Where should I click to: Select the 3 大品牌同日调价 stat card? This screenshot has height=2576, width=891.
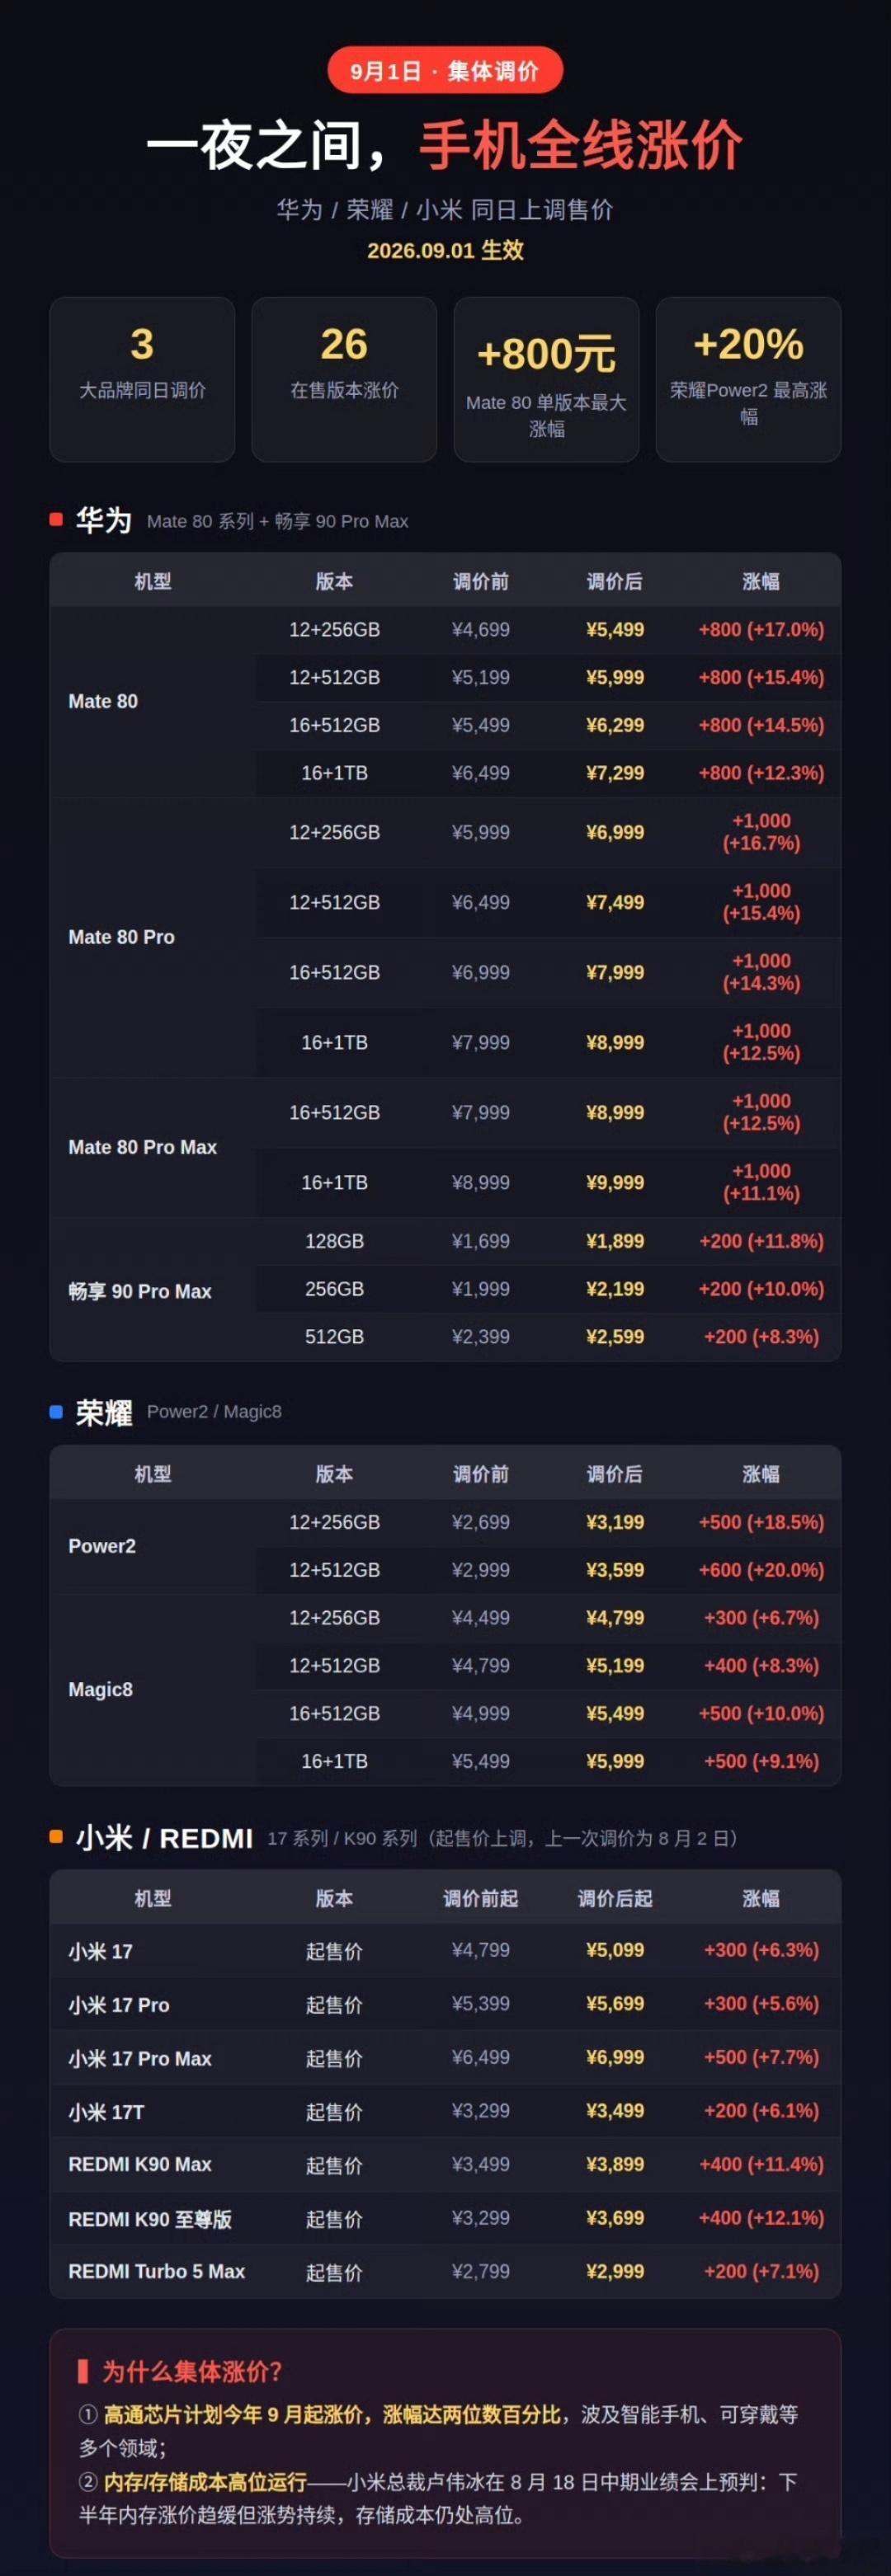click(x=142, y=379)
